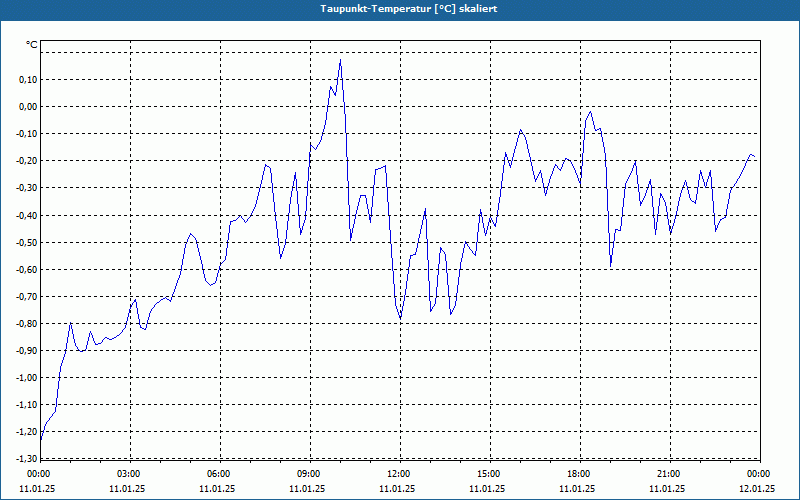Viewport: 800px width, 500px height.
Task: Click the '-1,30' y-axis label
Action: pos(27,458)
